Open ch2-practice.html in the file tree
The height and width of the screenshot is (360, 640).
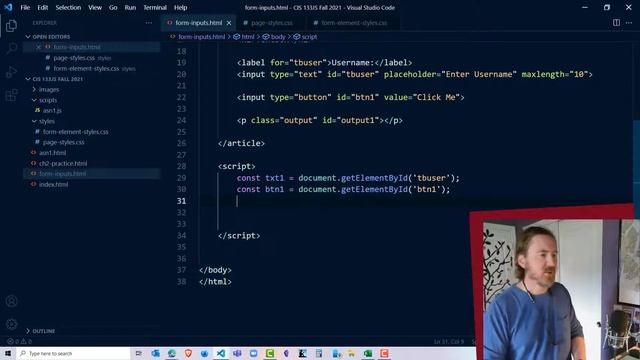pyautogui.click(x=63, y=163)
